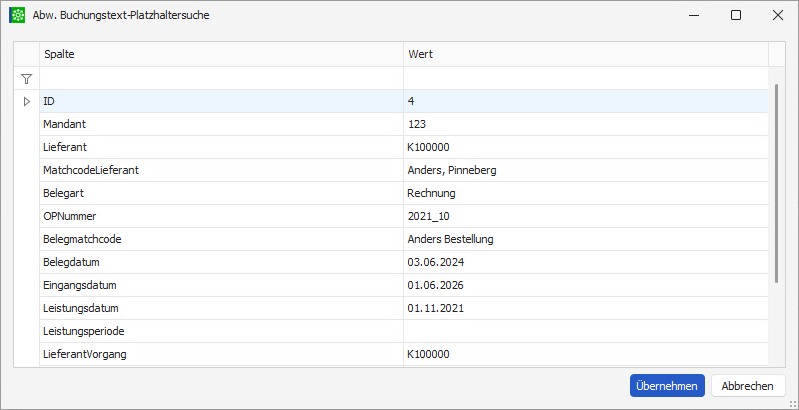
Task: Click the value 4 in ID row
Action: coord(411,101)
